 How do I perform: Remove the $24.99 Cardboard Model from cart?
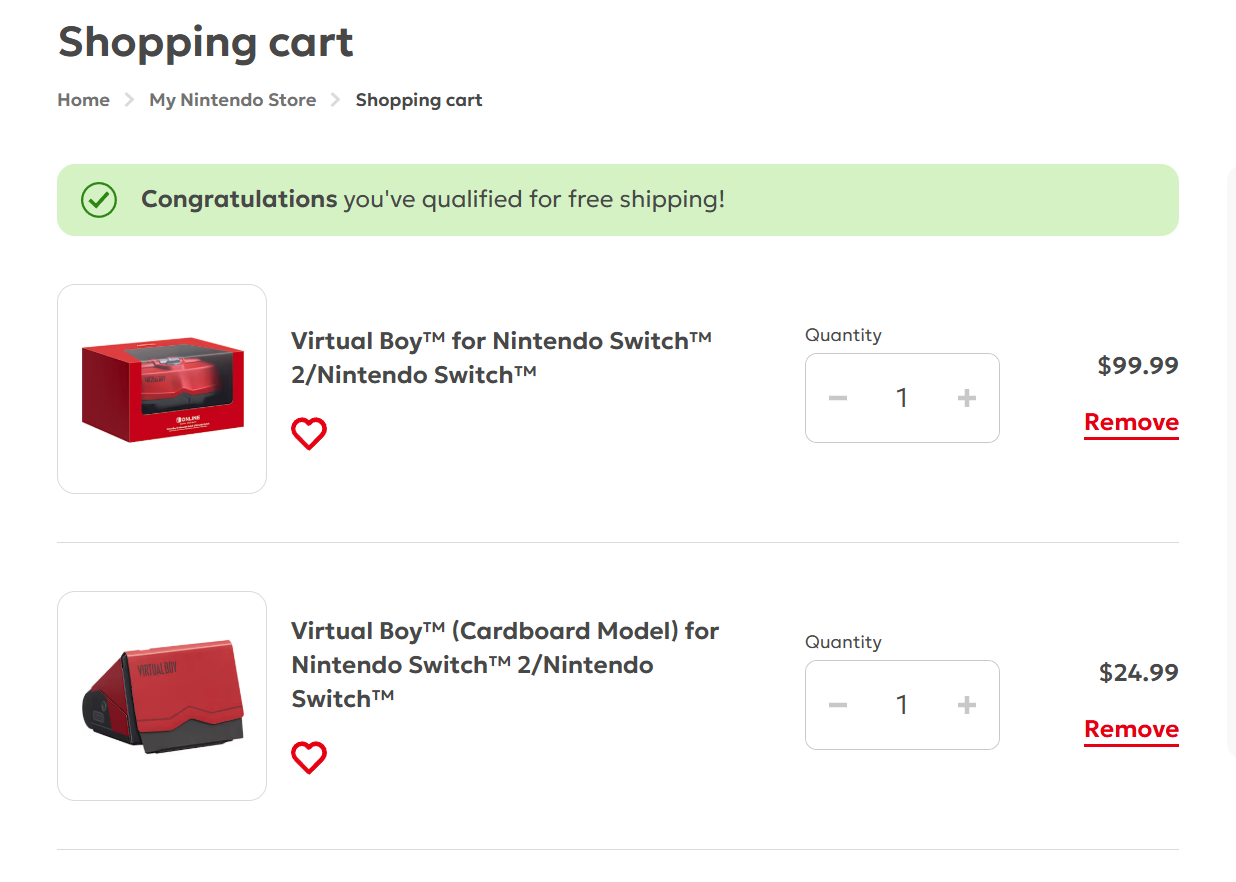[x=1131, y=730]
